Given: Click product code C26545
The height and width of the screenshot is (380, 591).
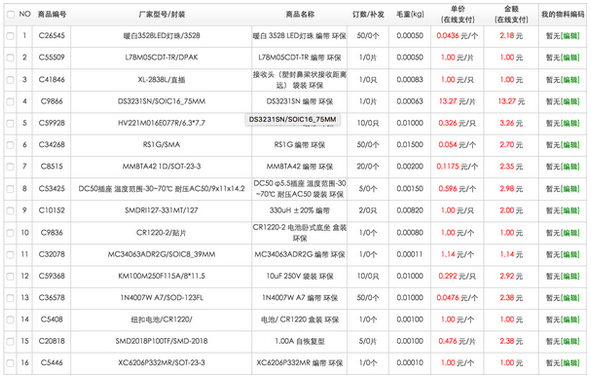Looking at the screenshot, I should point(52,36).
